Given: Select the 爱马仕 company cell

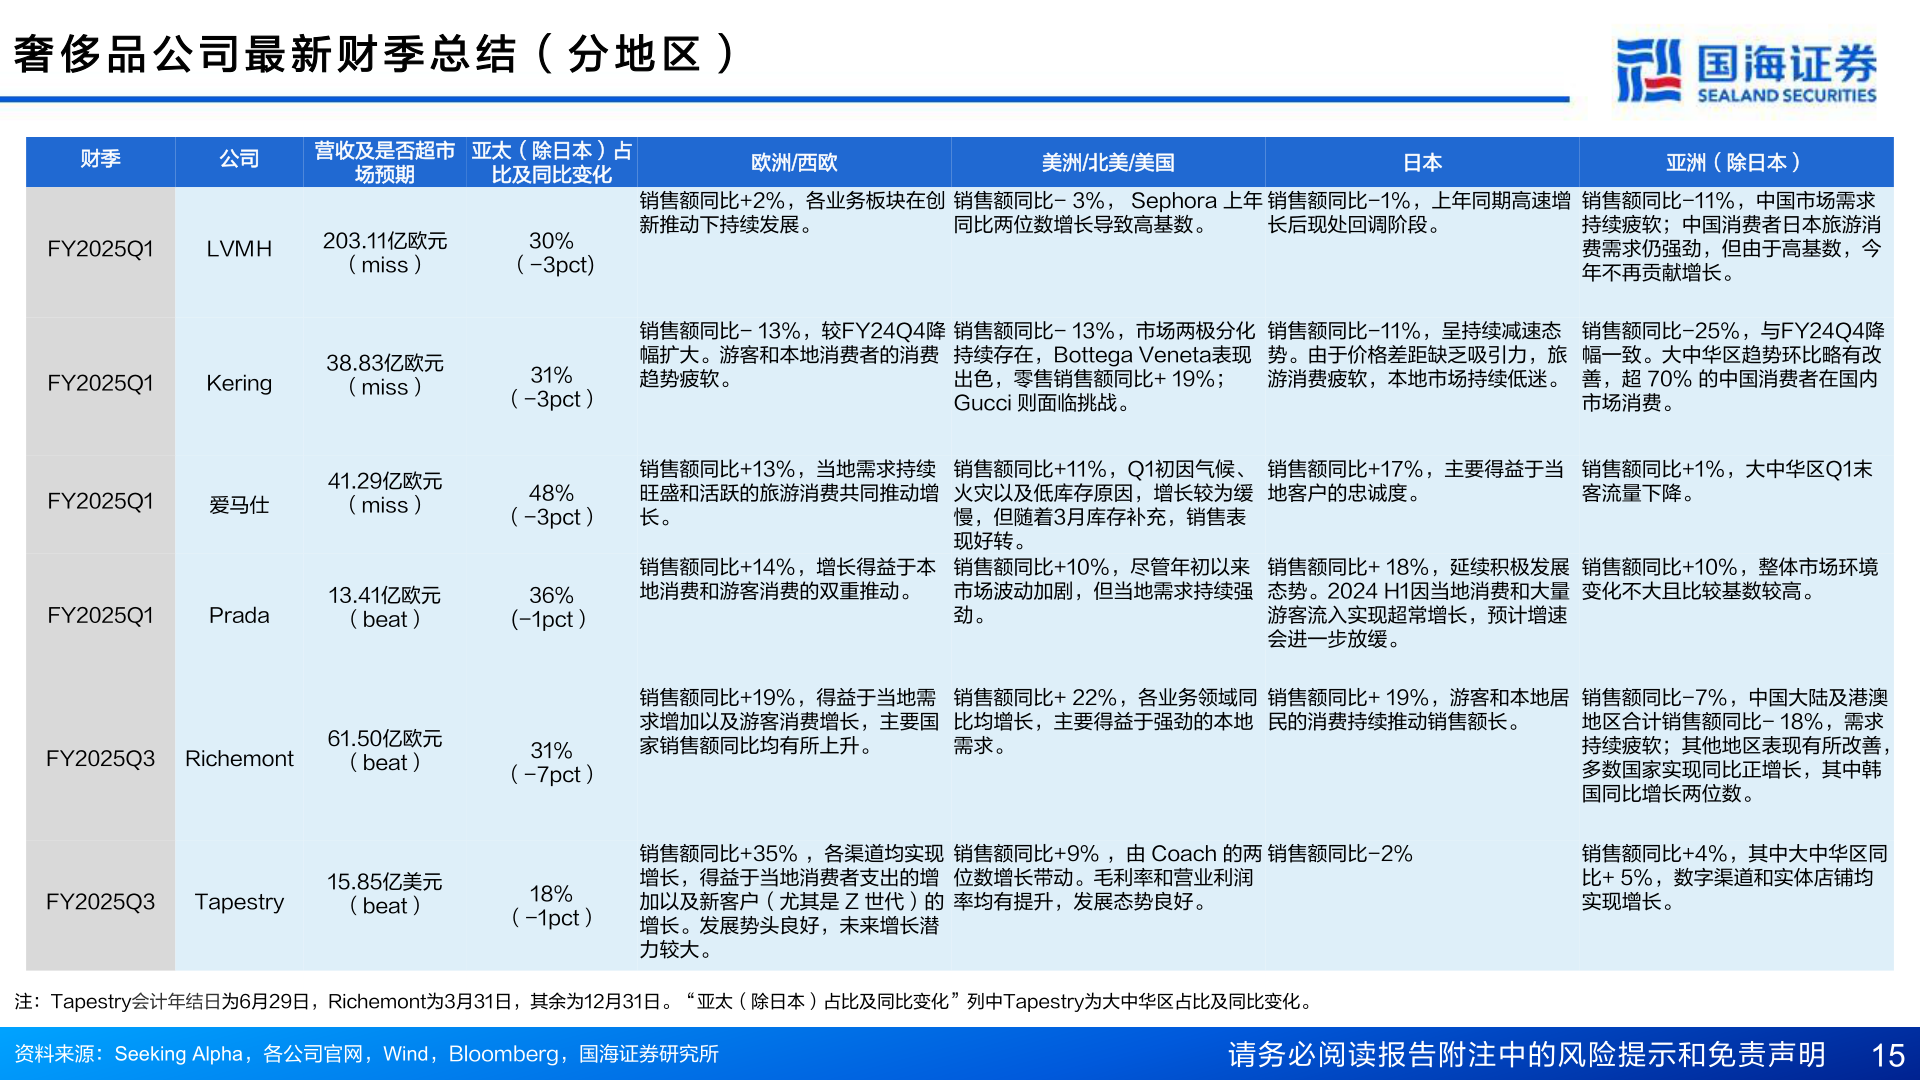Looking at the screenshot, I should pyautogui.click(x=239, y=505).
